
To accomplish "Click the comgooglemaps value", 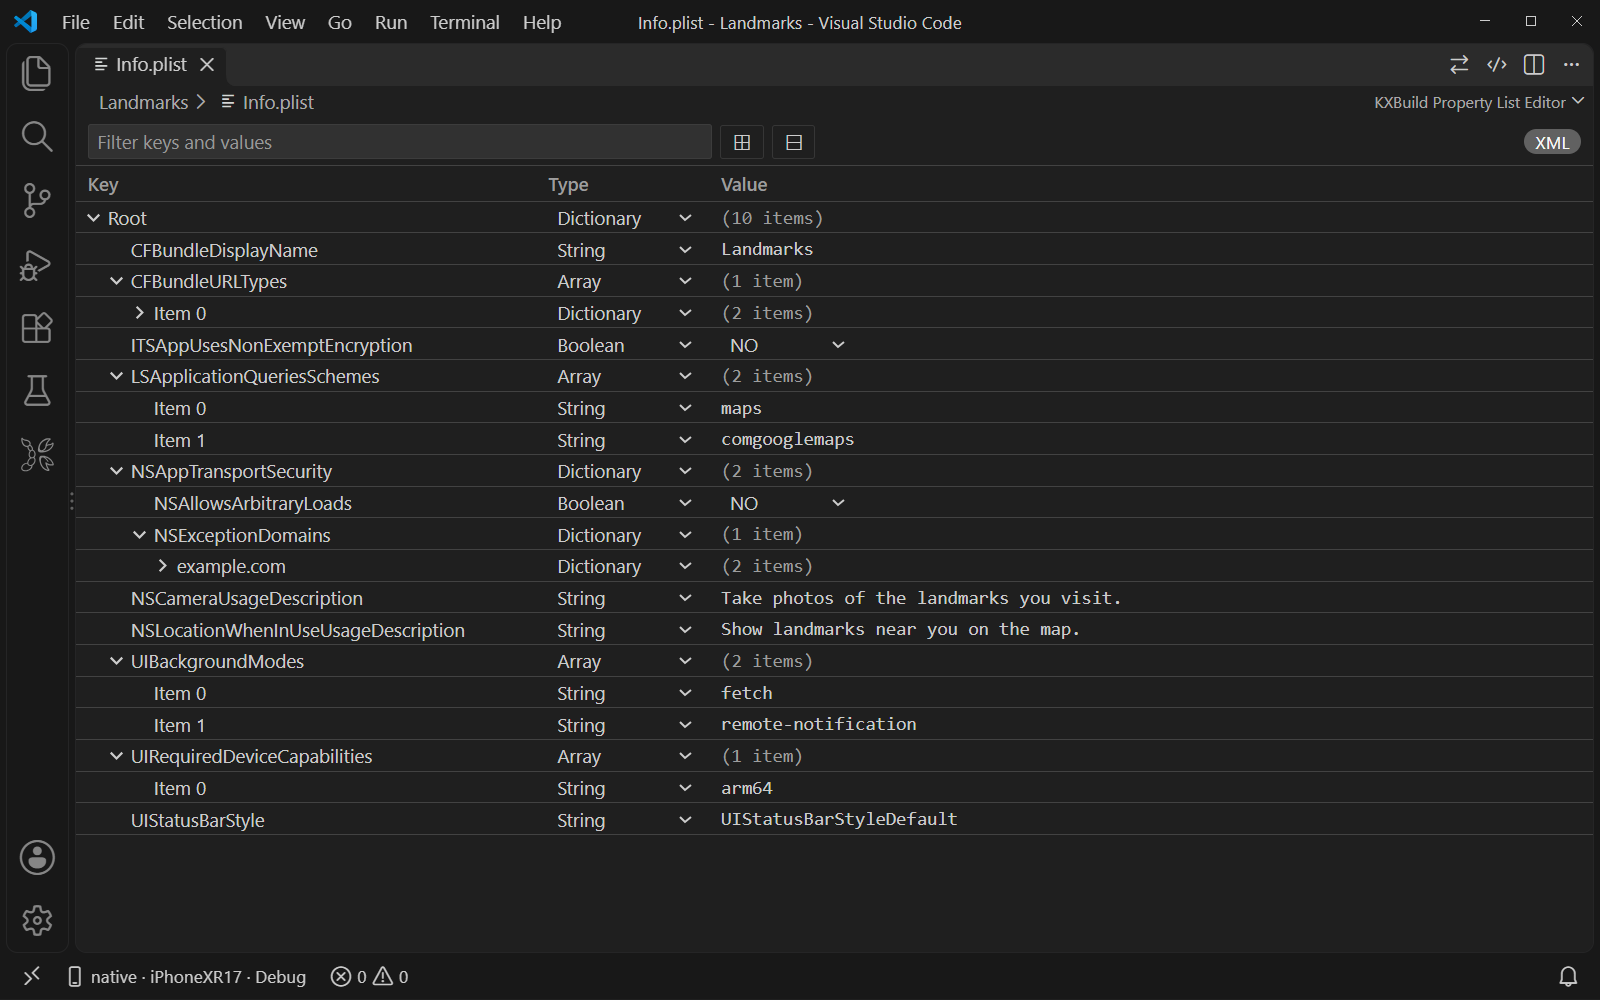I will pos(788,440).
